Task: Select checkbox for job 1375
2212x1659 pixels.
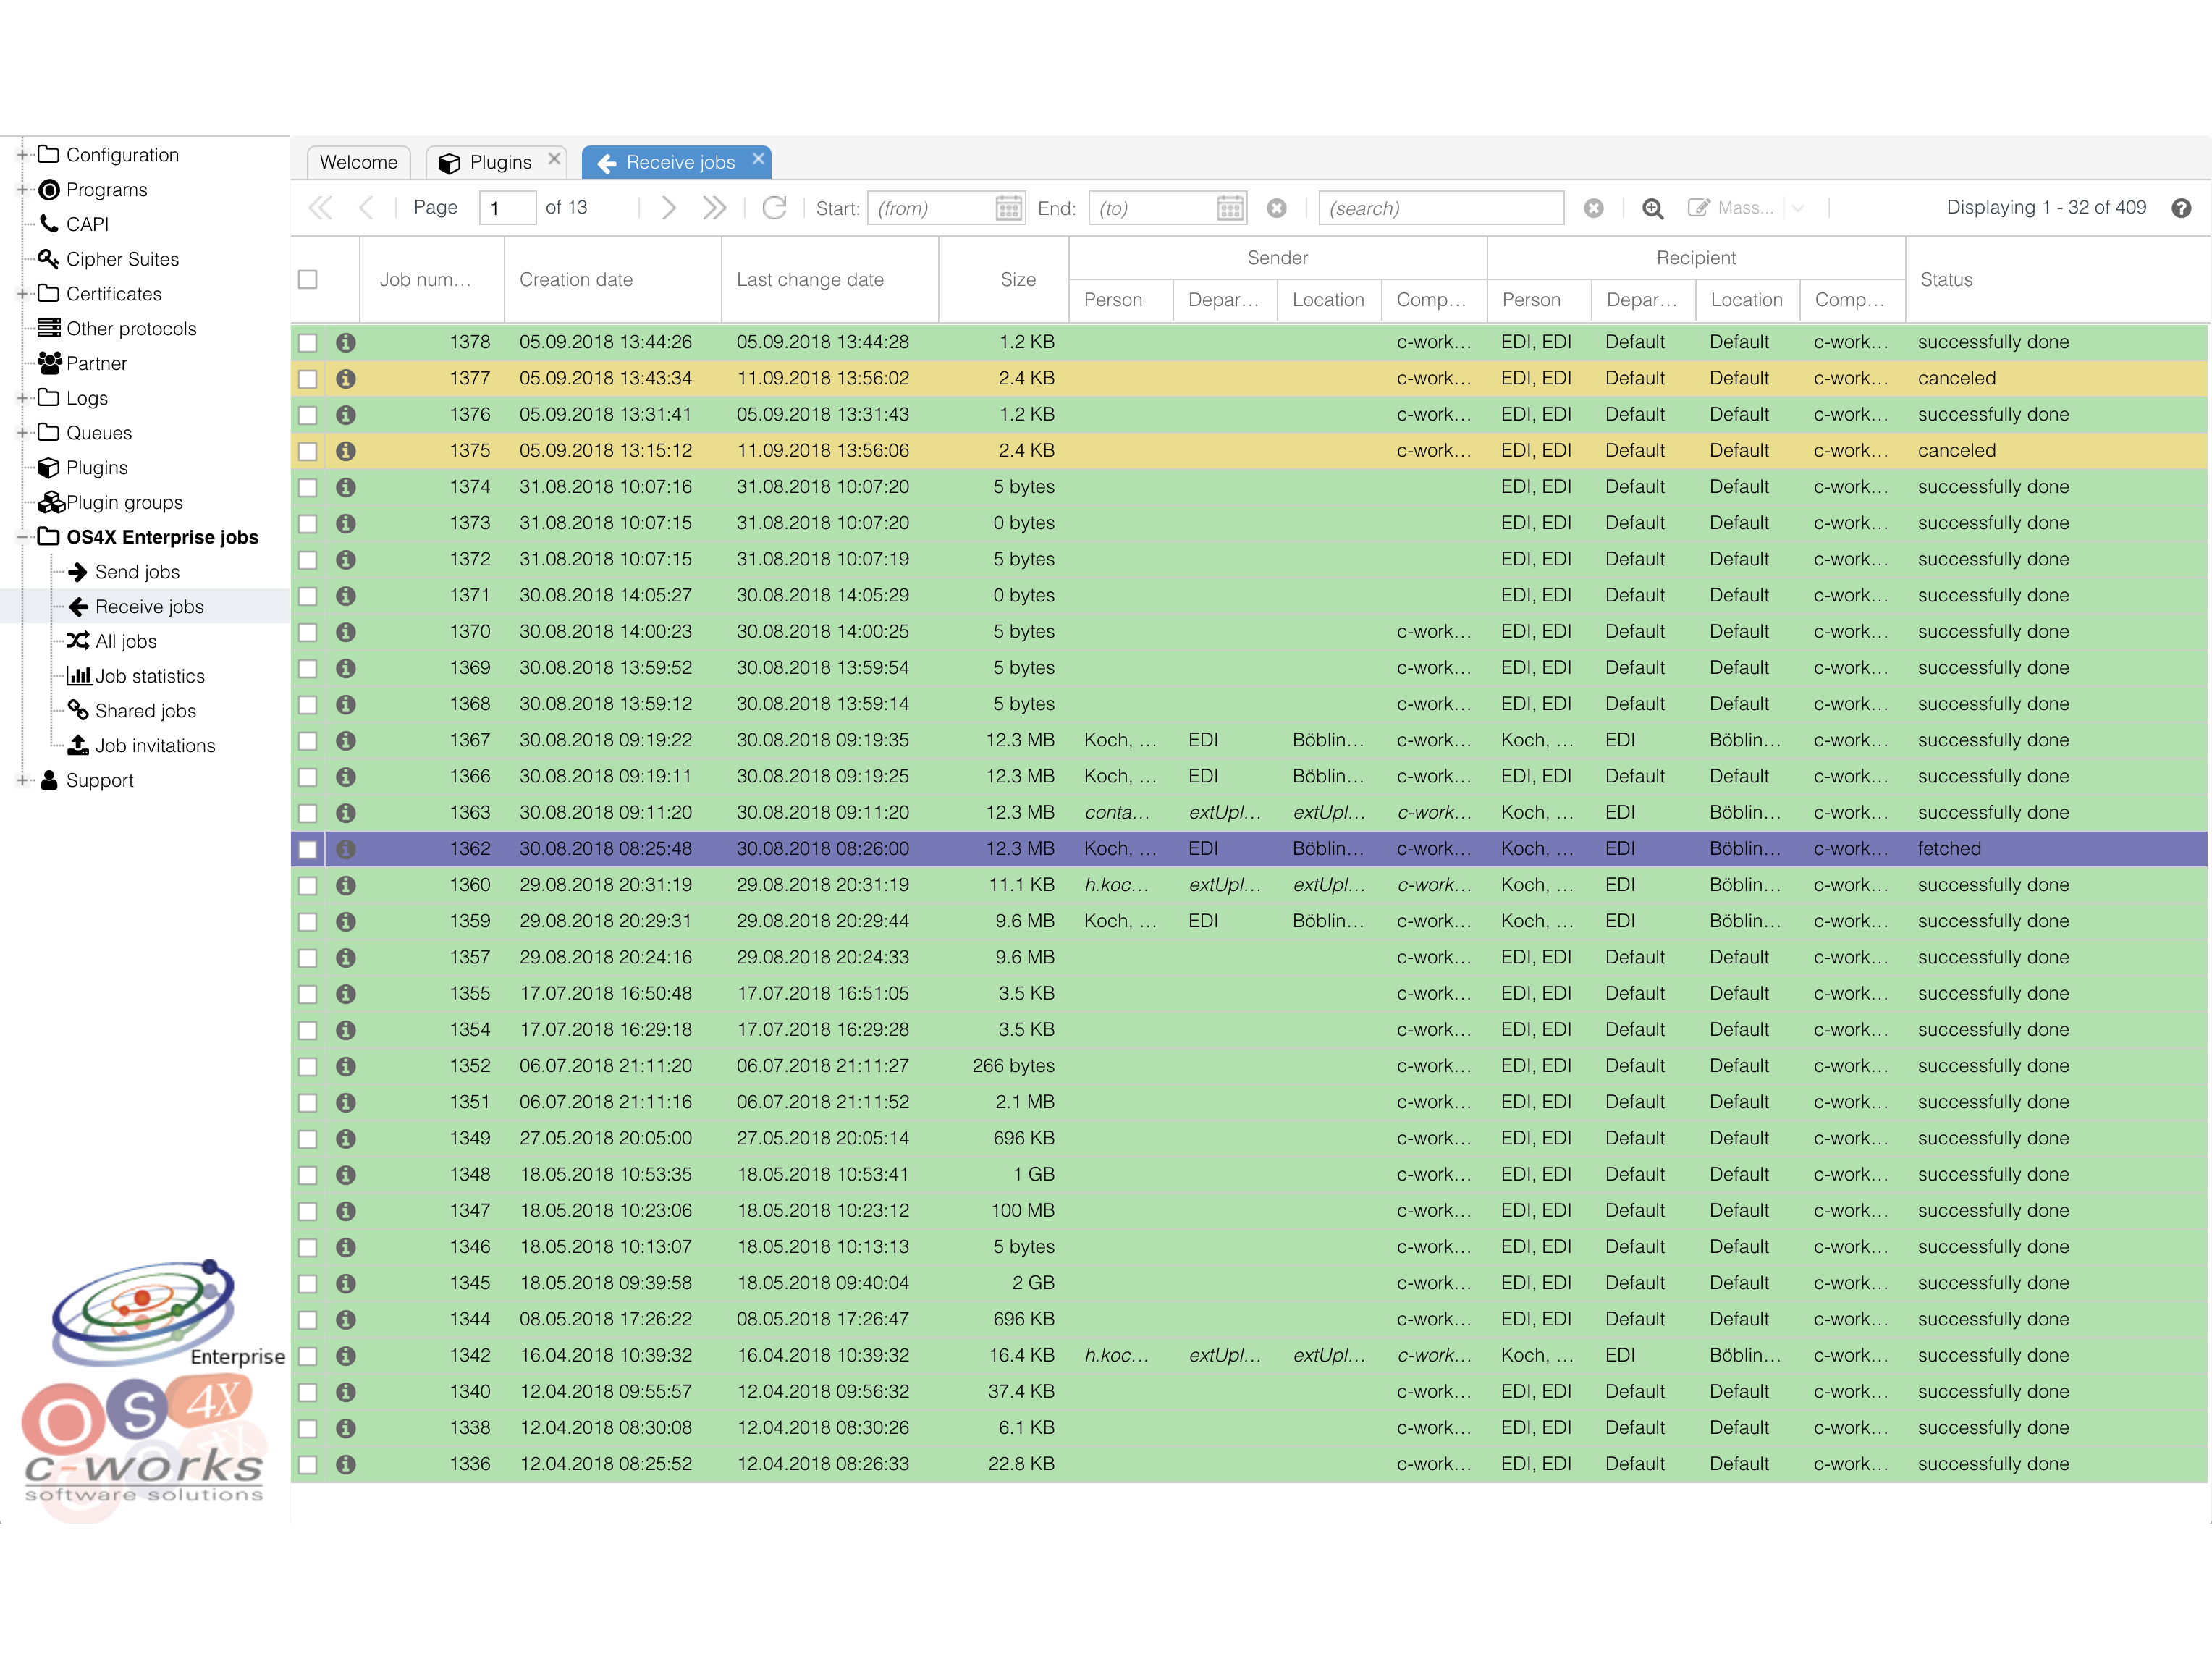Action: click(x=308, y=451)
